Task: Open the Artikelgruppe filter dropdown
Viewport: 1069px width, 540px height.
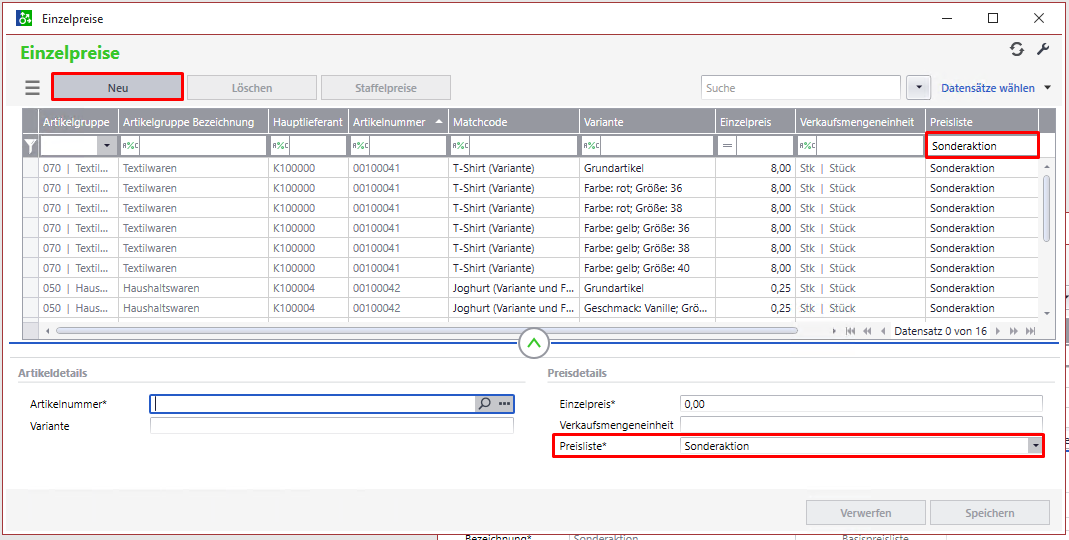Action: [x=106, y=145]
